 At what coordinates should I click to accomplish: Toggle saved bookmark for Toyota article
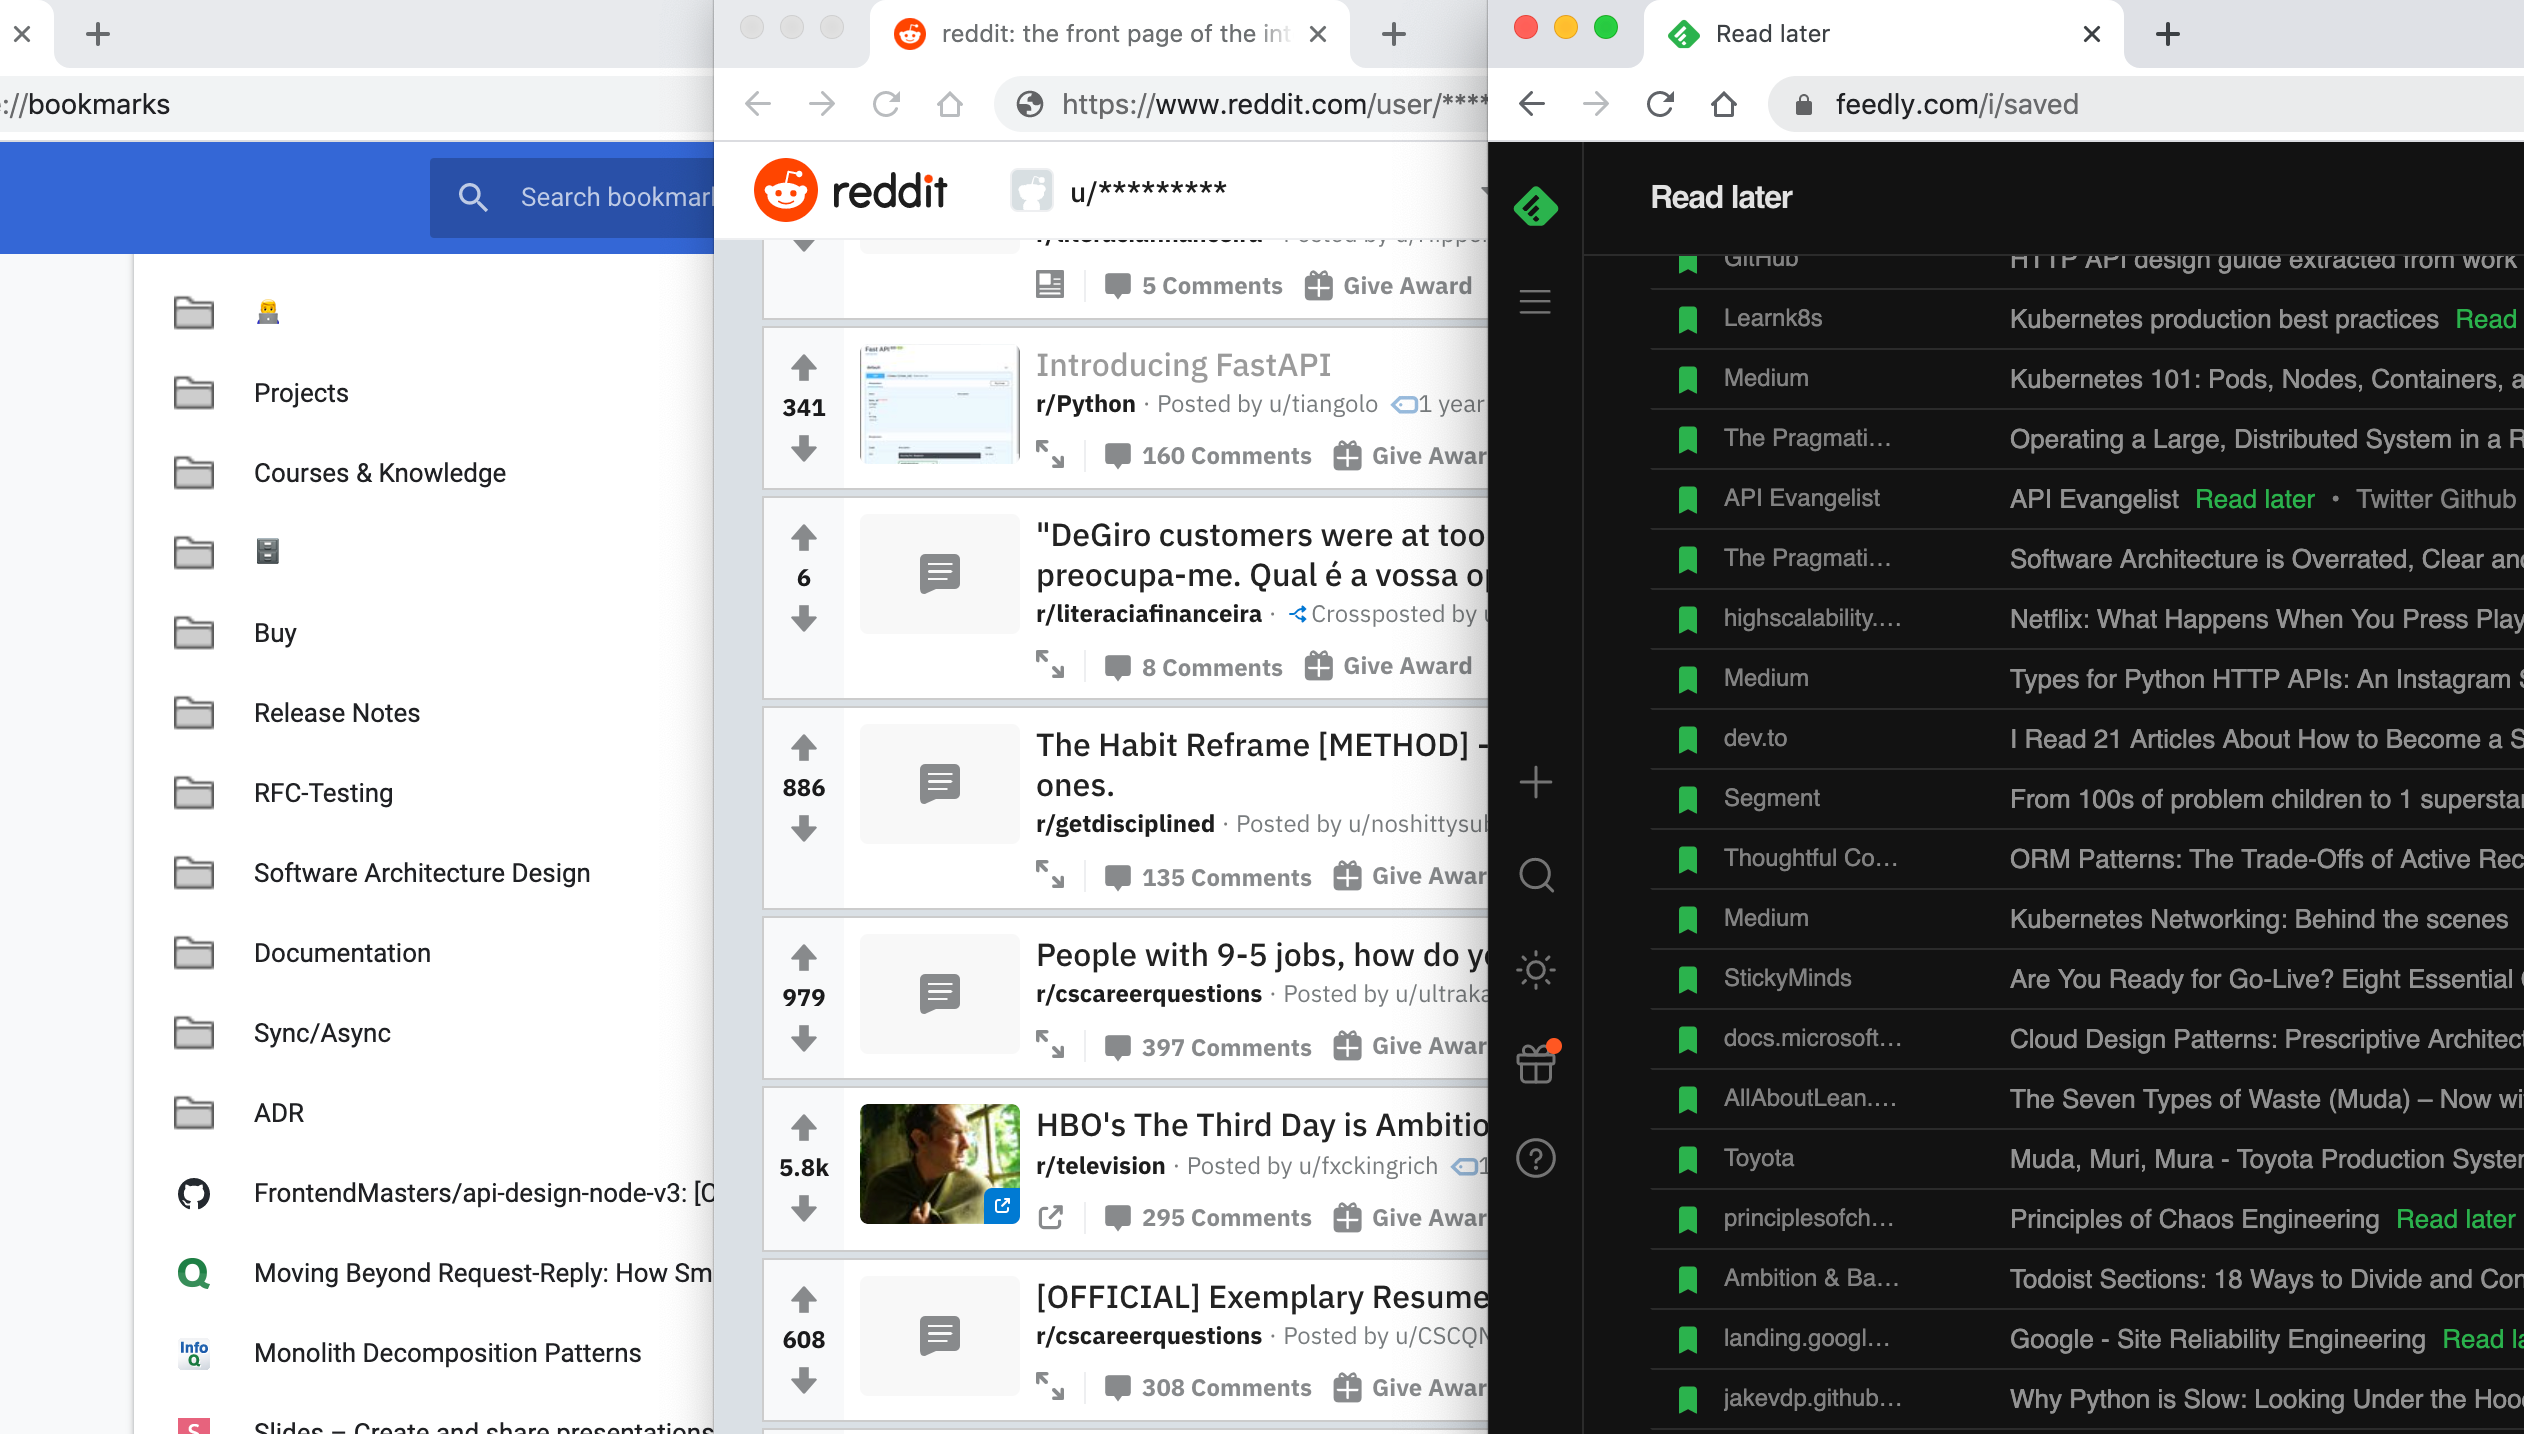[x=1688, y=1159]
